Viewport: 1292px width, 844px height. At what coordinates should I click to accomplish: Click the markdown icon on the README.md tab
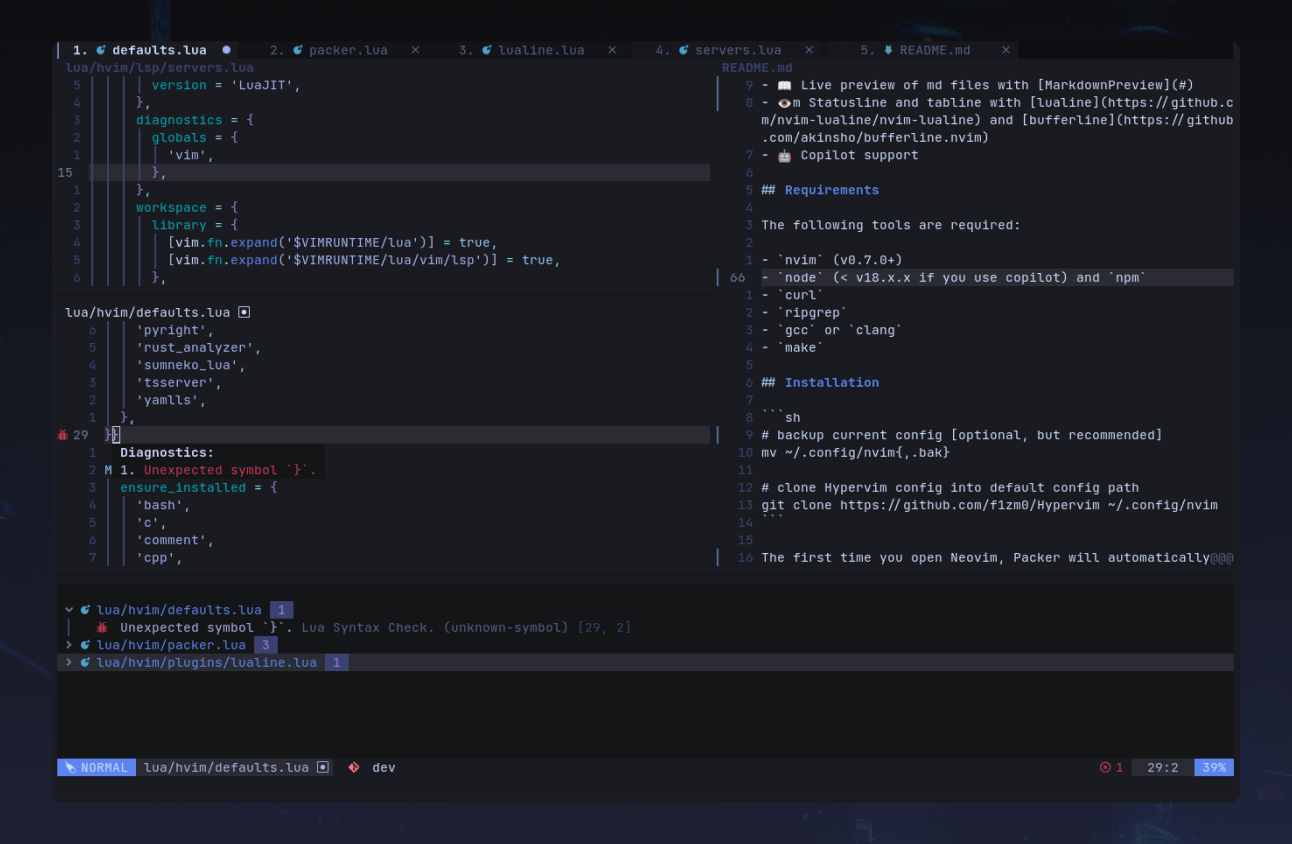coord(889,50)
